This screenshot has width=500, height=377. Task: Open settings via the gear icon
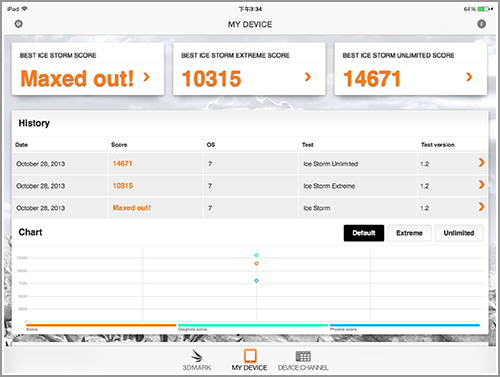pos(19,24)
